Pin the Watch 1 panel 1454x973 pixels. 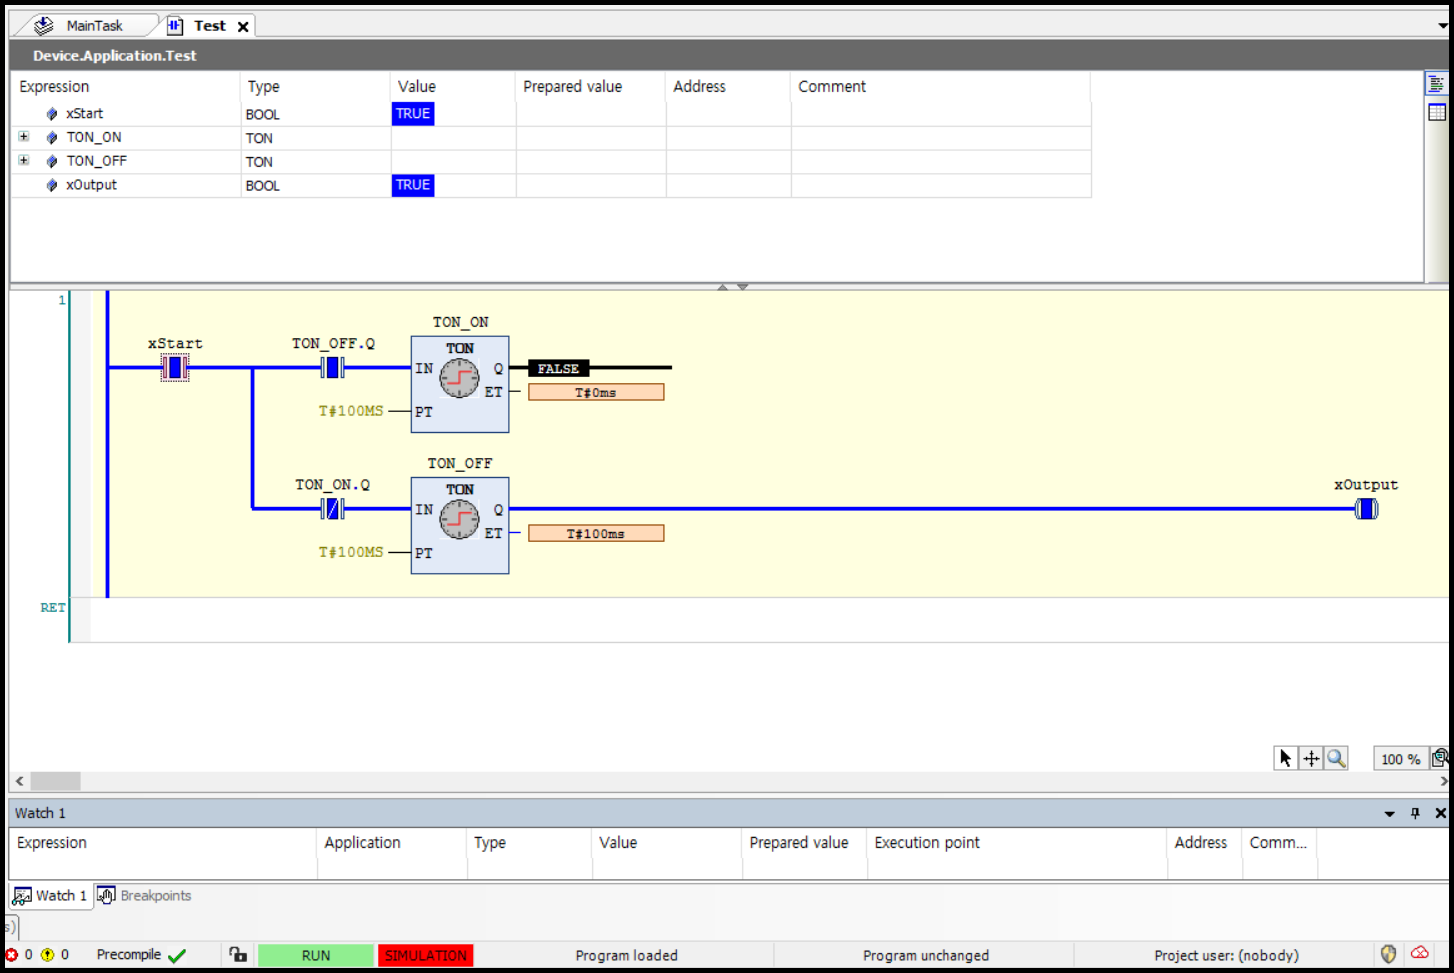pos(1414,812)
